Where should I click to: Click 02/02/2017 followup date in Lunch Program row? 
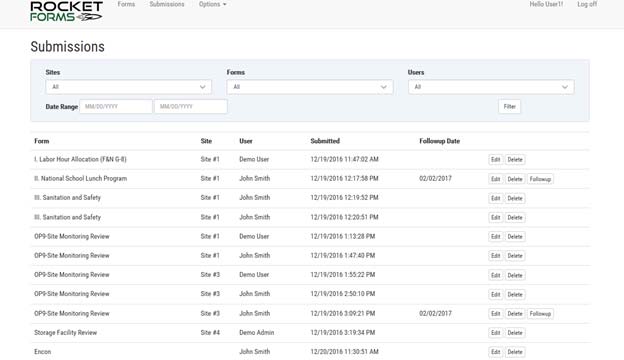pos(435,179)
